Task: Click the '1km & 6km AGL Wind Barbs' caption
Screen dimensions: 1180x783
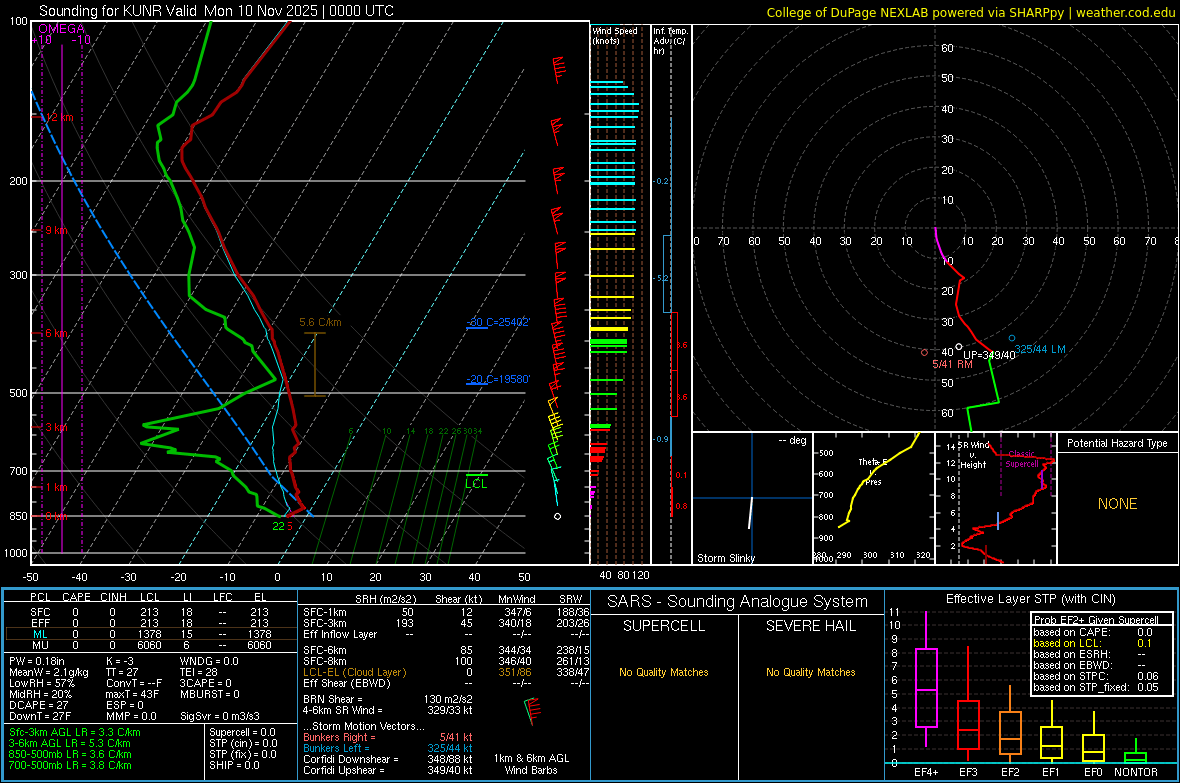Action: (531, 764)
